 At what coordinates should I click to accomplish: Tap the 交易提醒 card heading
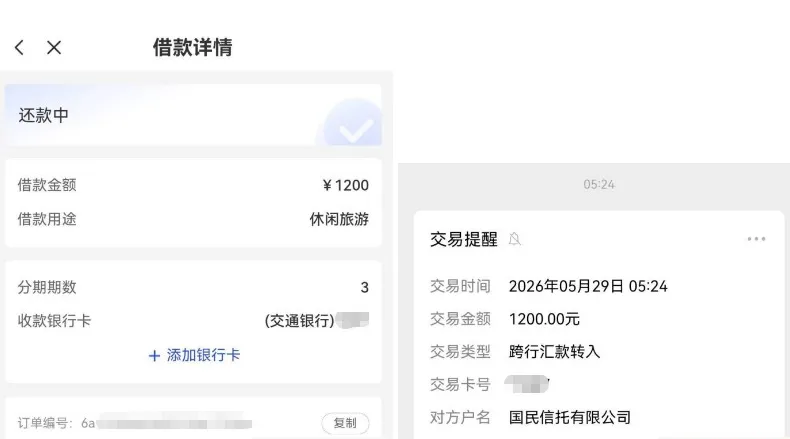[464, 239]
